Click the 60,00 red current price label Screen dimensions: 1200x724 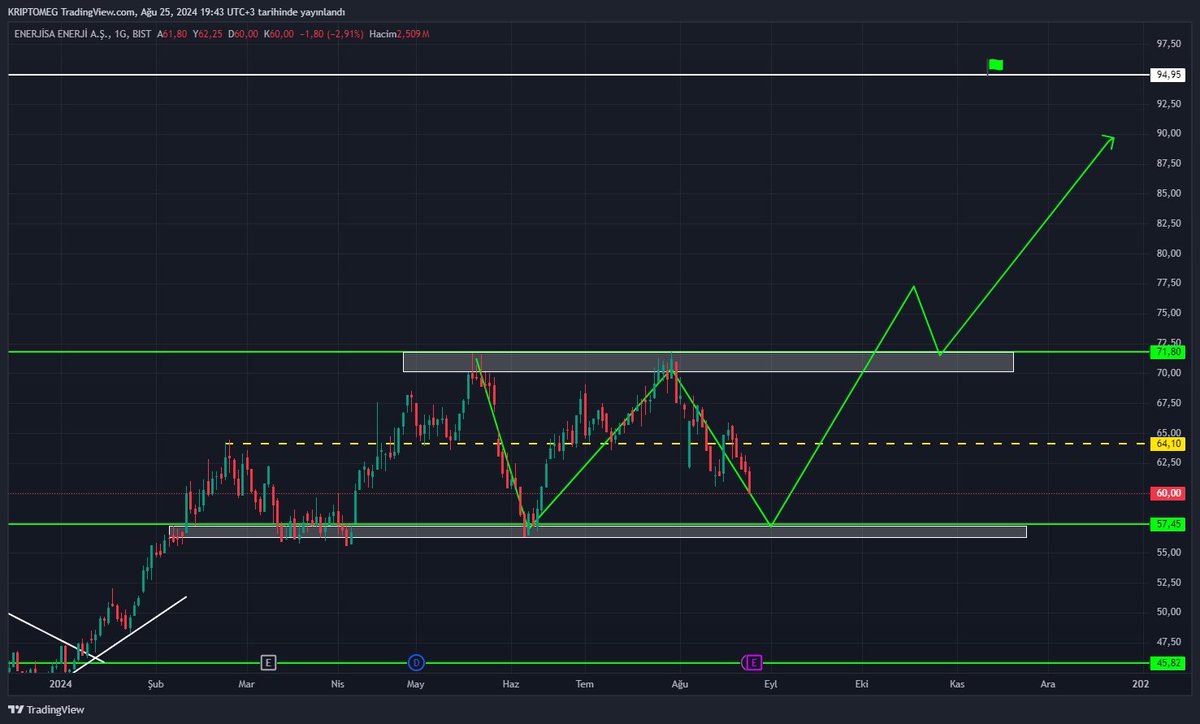pos(1168,493)
